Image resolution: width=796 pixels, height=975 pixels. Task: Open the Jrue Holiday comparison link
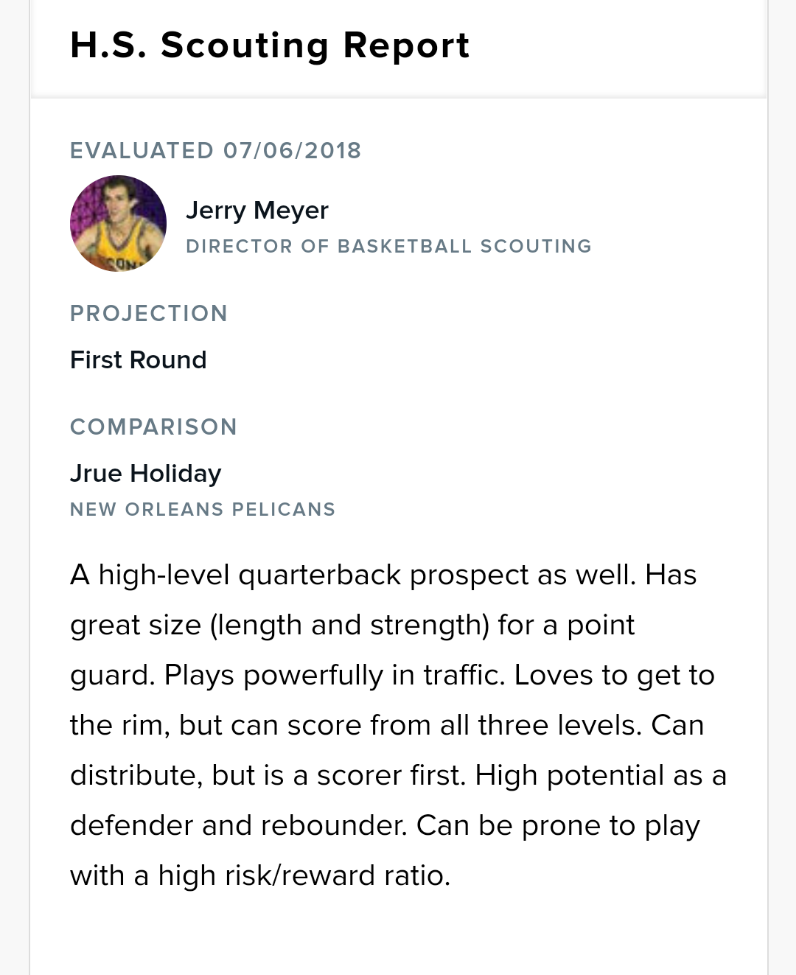point(146,473)
